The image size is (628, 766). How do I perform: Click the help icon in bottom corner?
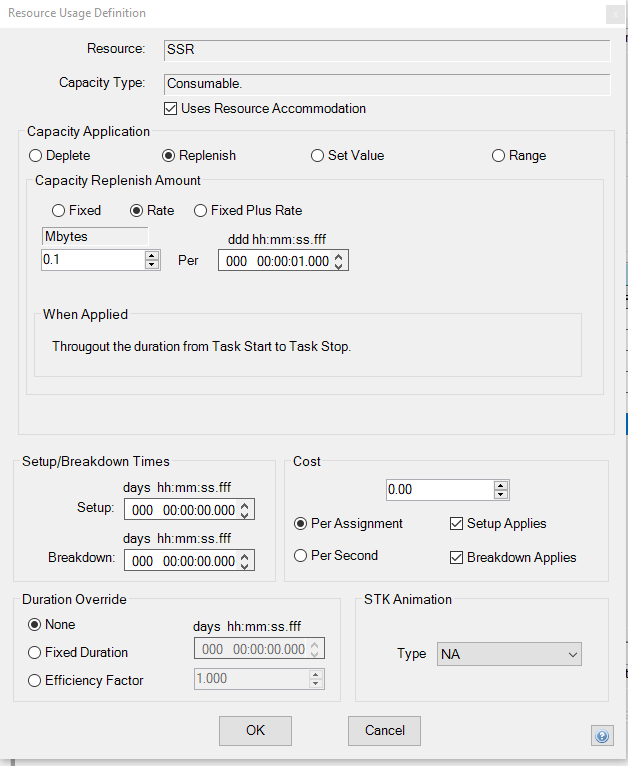(x=602, y=736)
